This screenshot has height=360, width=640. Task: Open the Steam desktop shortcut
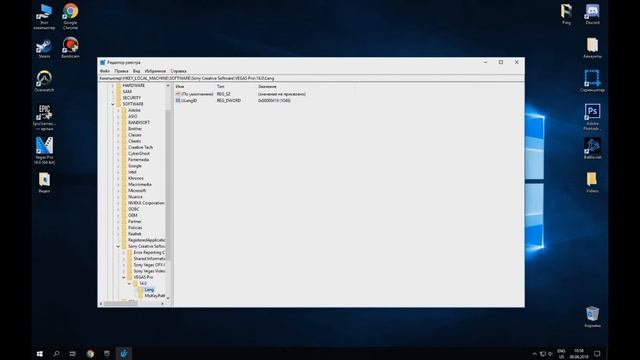[44, 48]
